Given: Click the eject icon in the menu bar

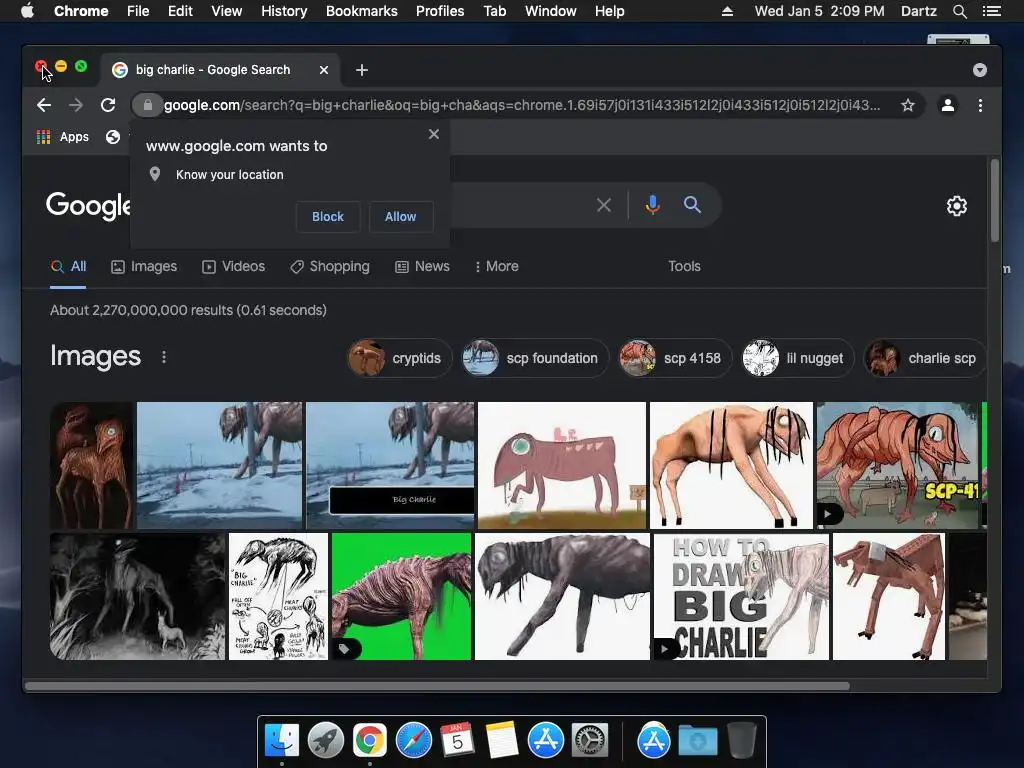Looking at the screenshot, I should coord(727,11).
